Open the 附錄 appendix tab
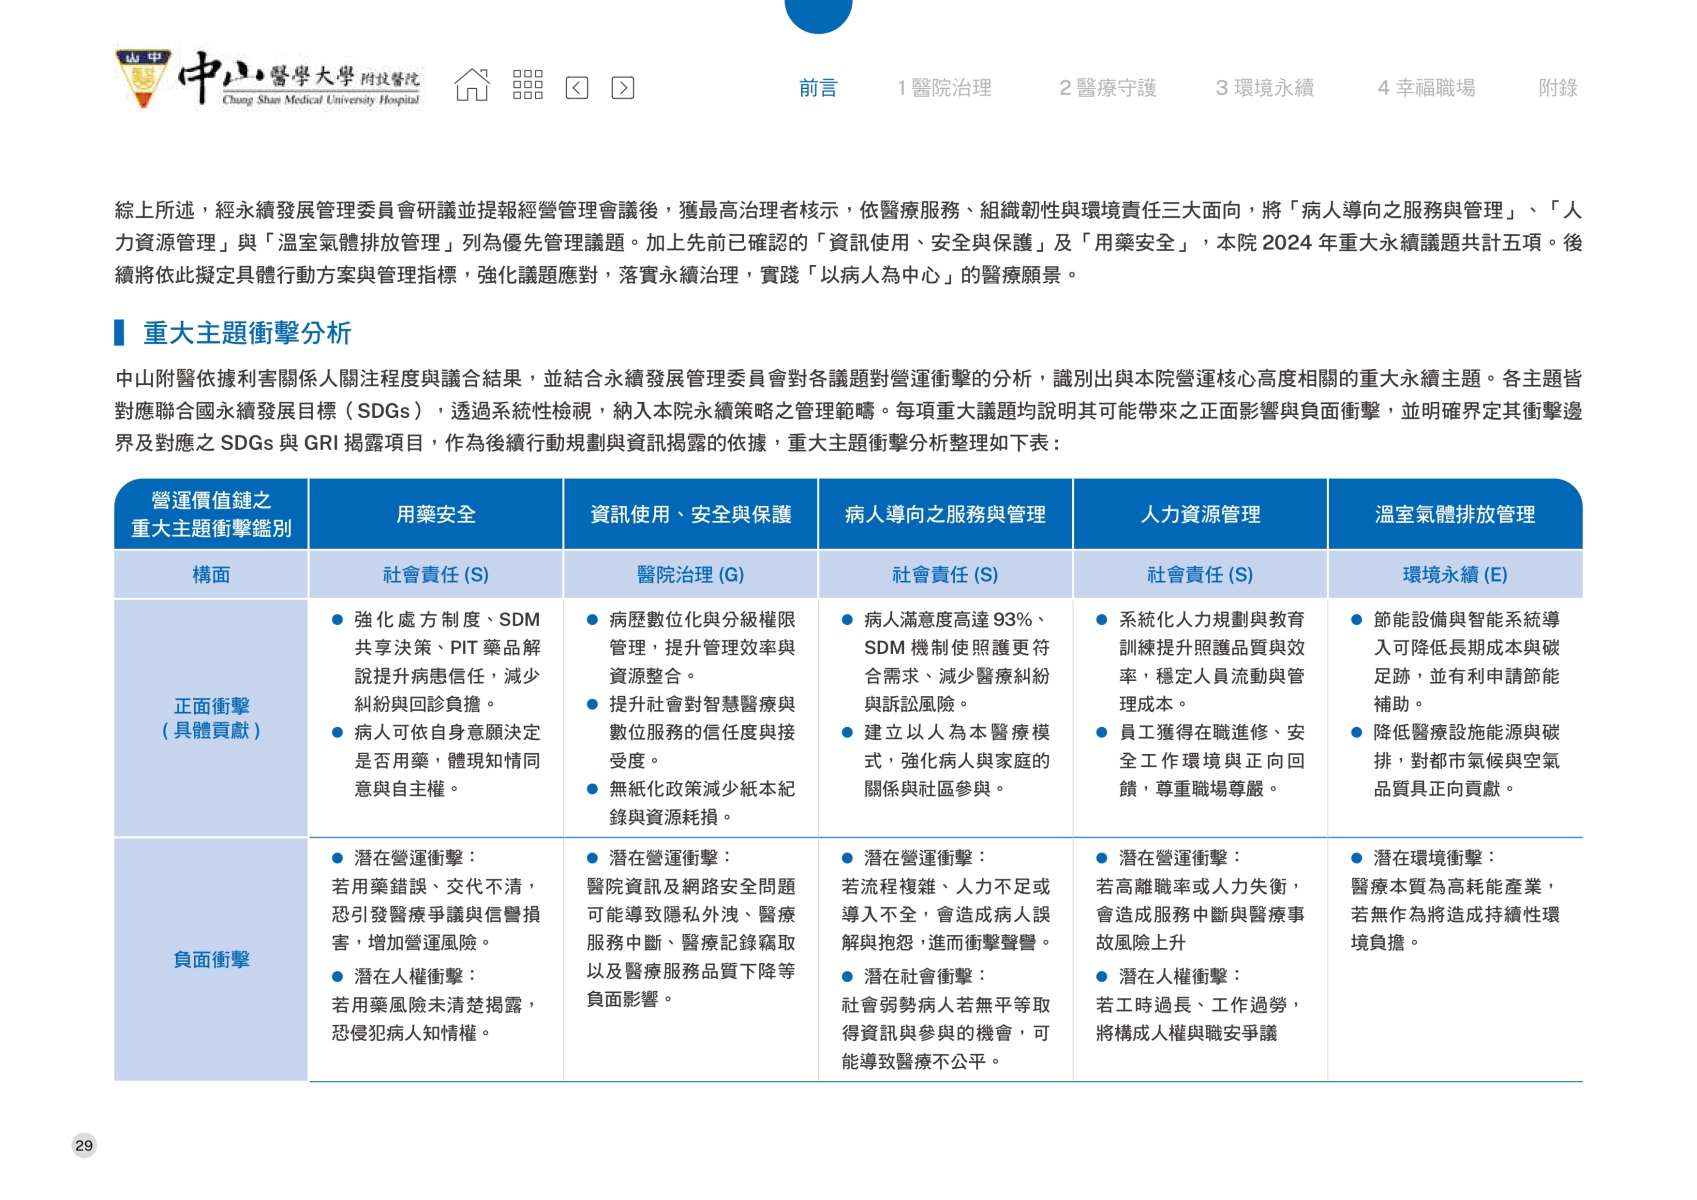 (x=1557, y=88)
